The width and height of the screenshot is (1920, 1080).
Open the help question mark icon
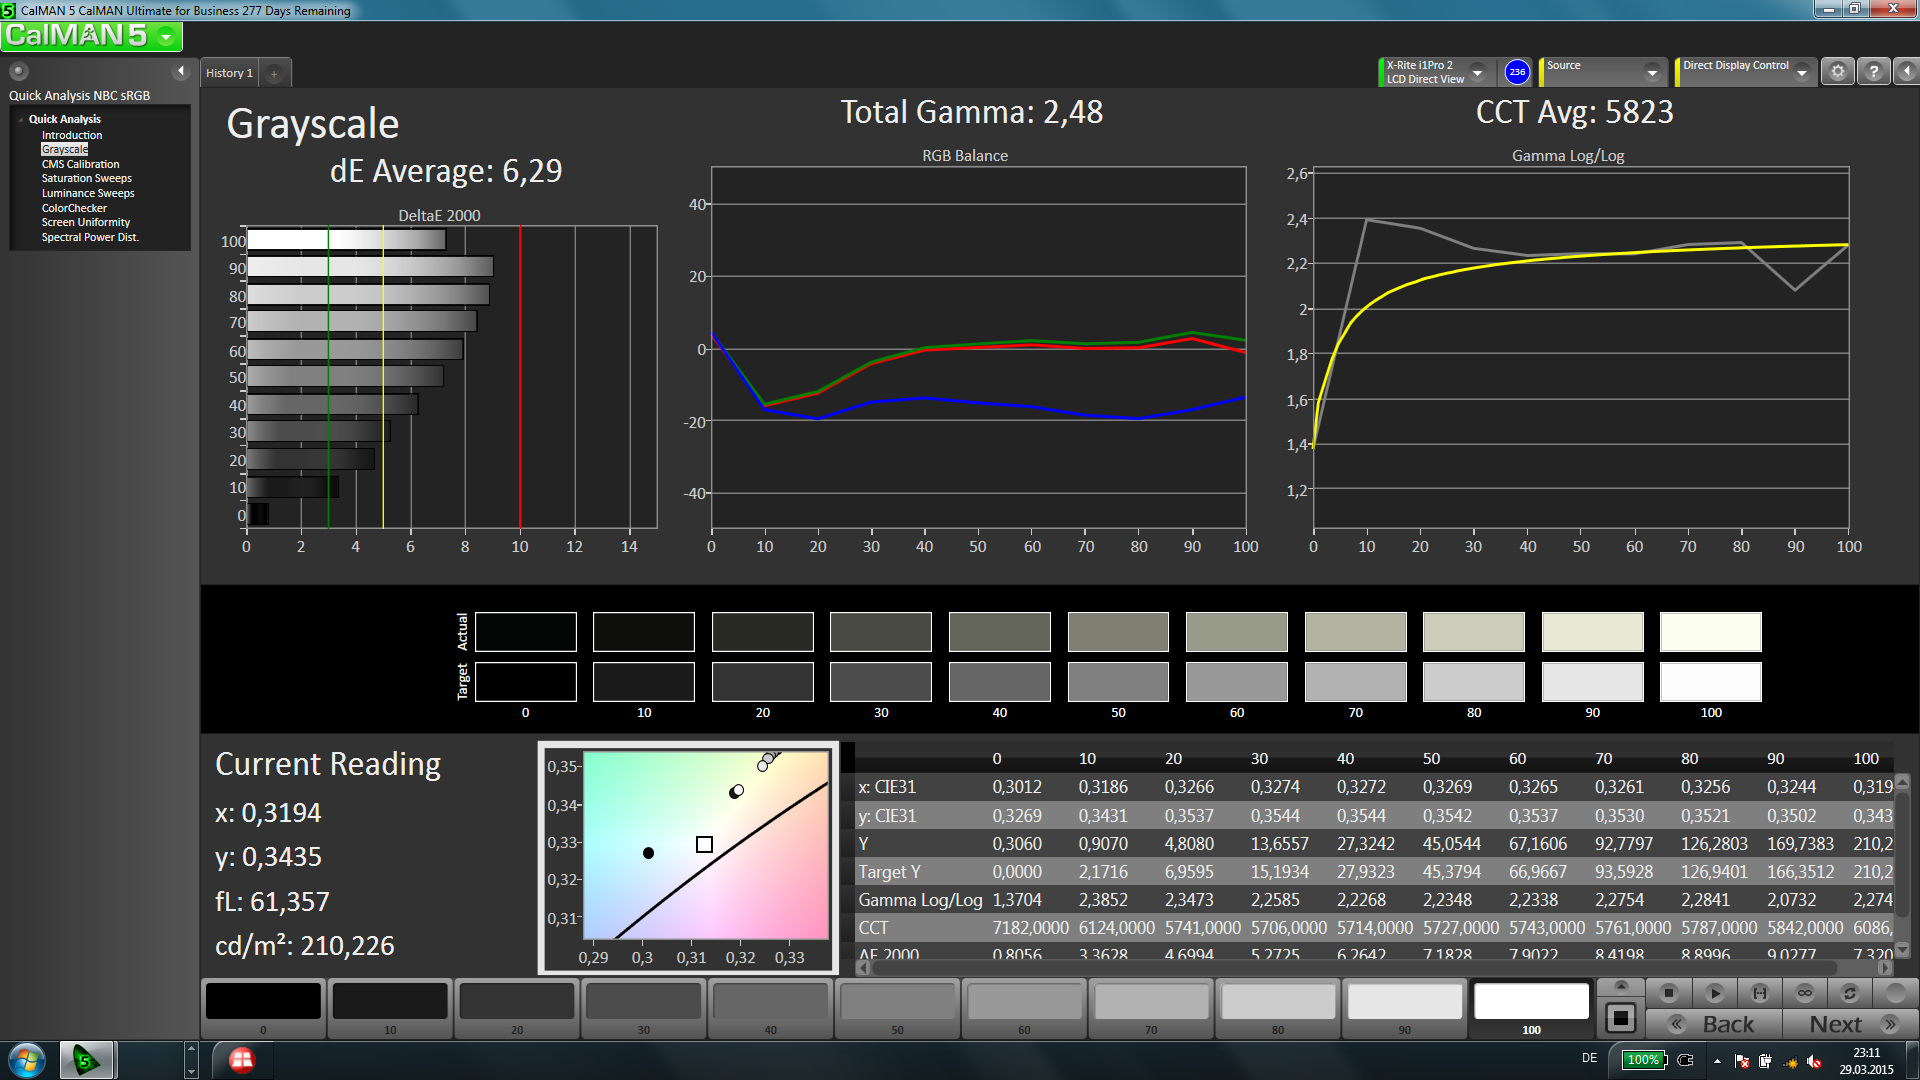tap(1874, 72)
